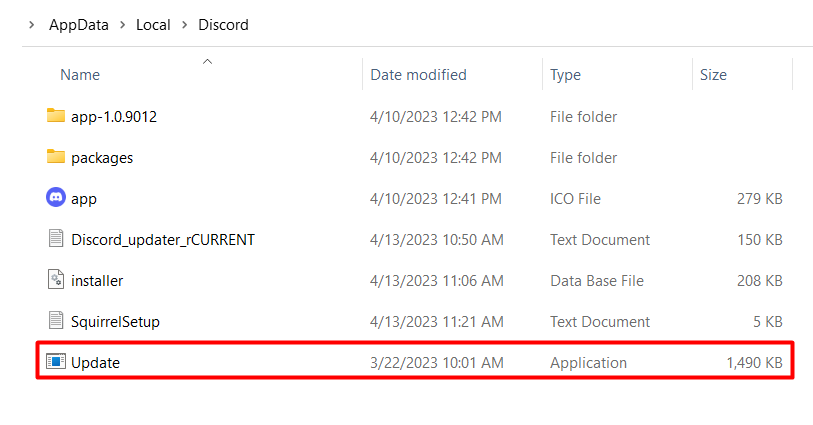Go to Local in the breadcrumb path

[x=153, y=25]
